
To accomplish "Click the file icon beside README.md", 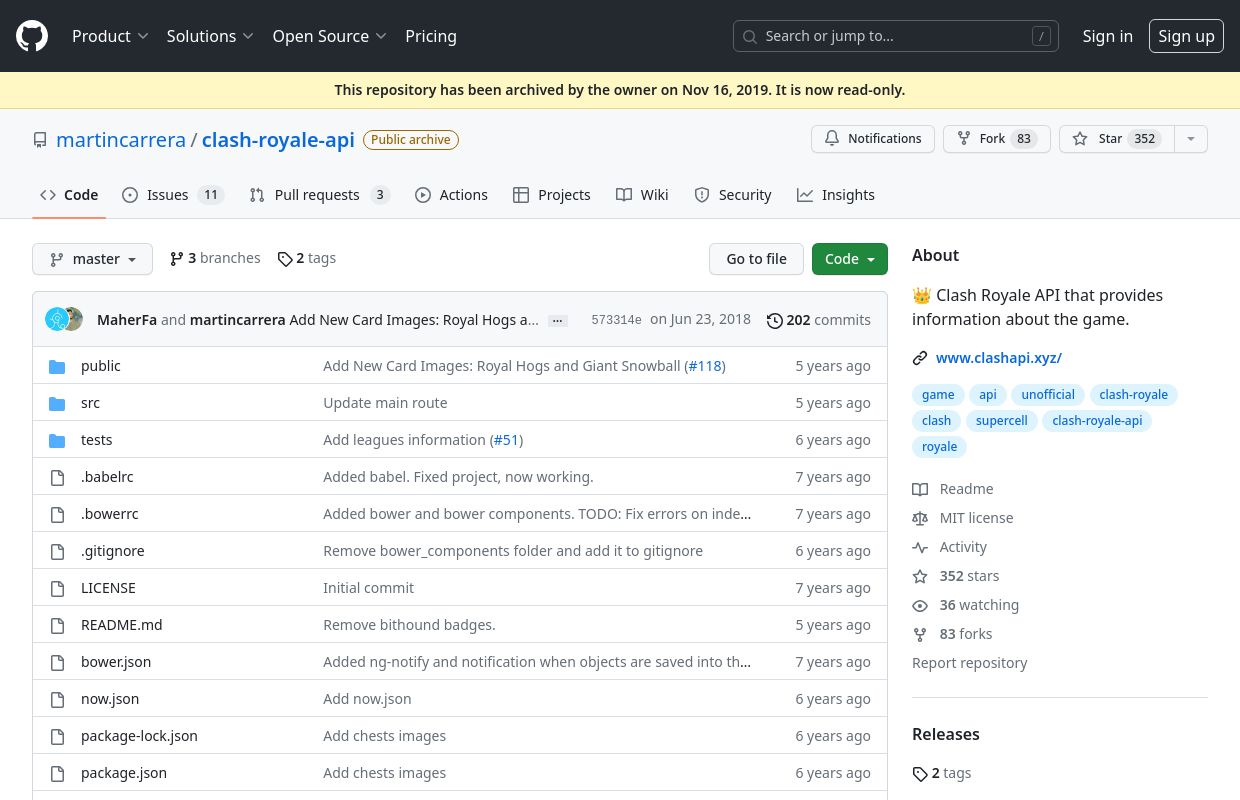I will pyautogui.click(x=57, y=625).
